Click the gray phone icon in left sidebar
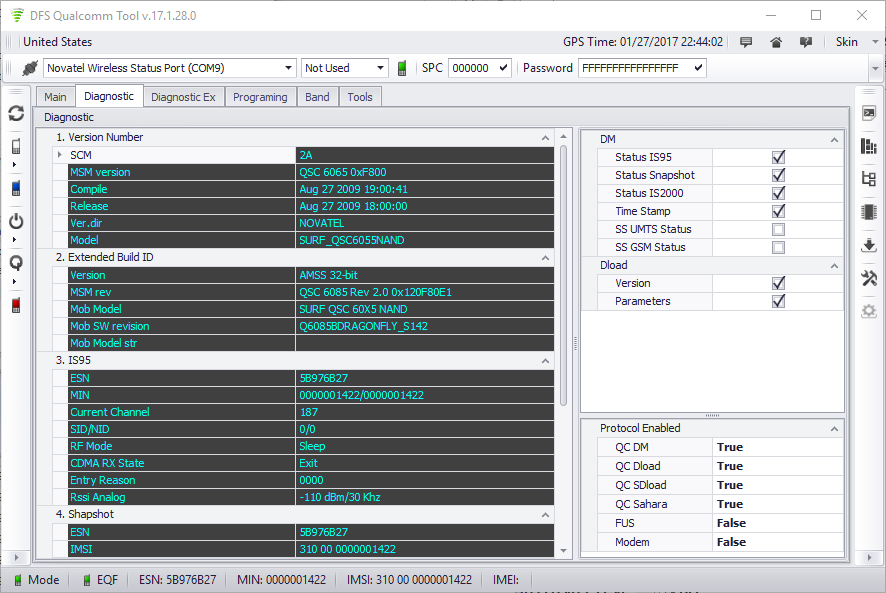886x593 pixels. (16, 146)
